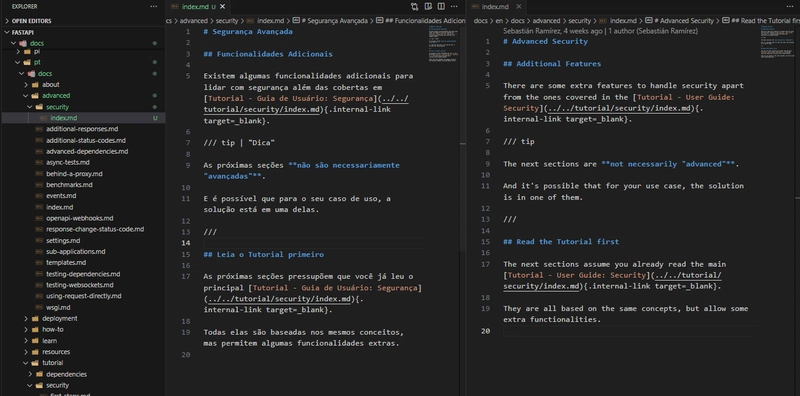Open additional-status-codes.md in Explorer

click(x=86, y=140)
